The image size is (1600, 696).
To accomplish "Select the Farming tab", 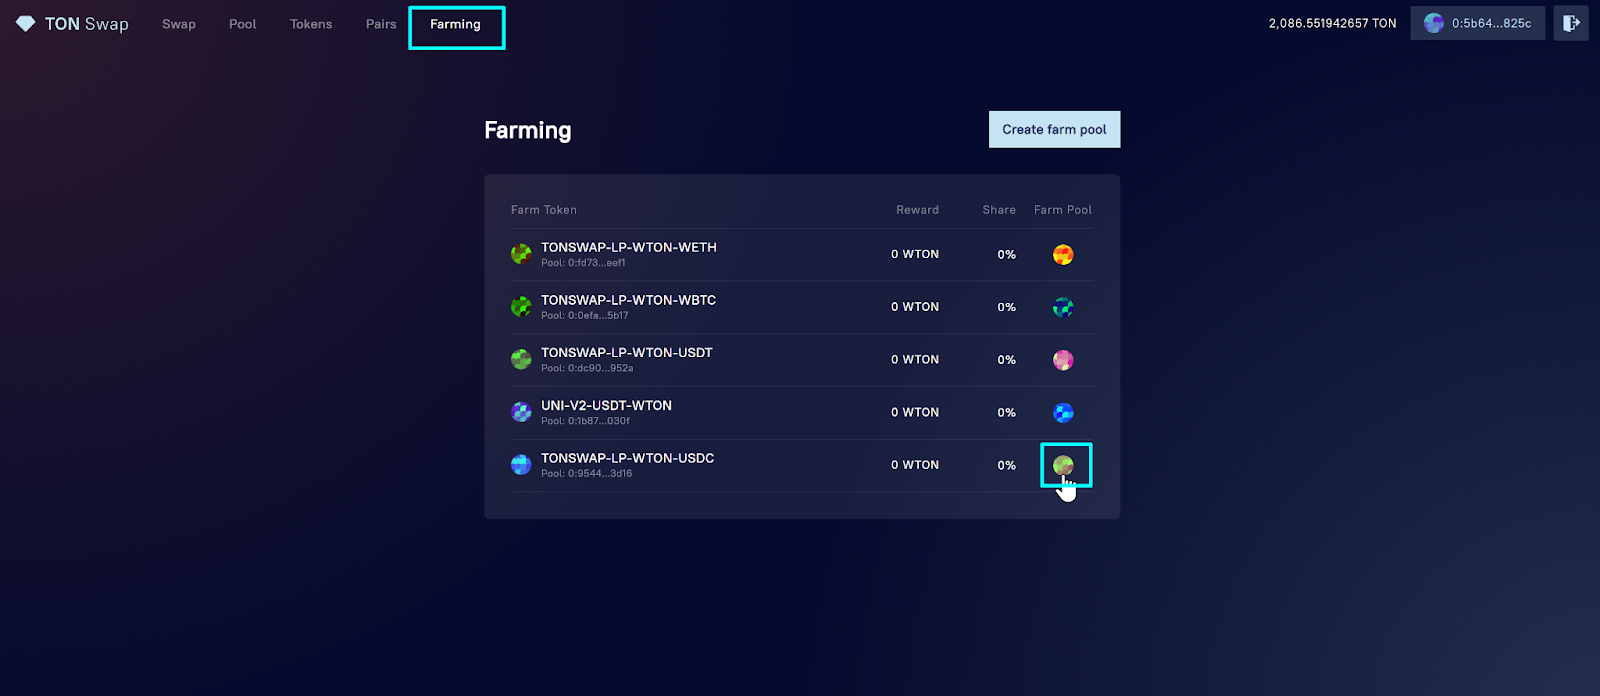I will [456, 25].
